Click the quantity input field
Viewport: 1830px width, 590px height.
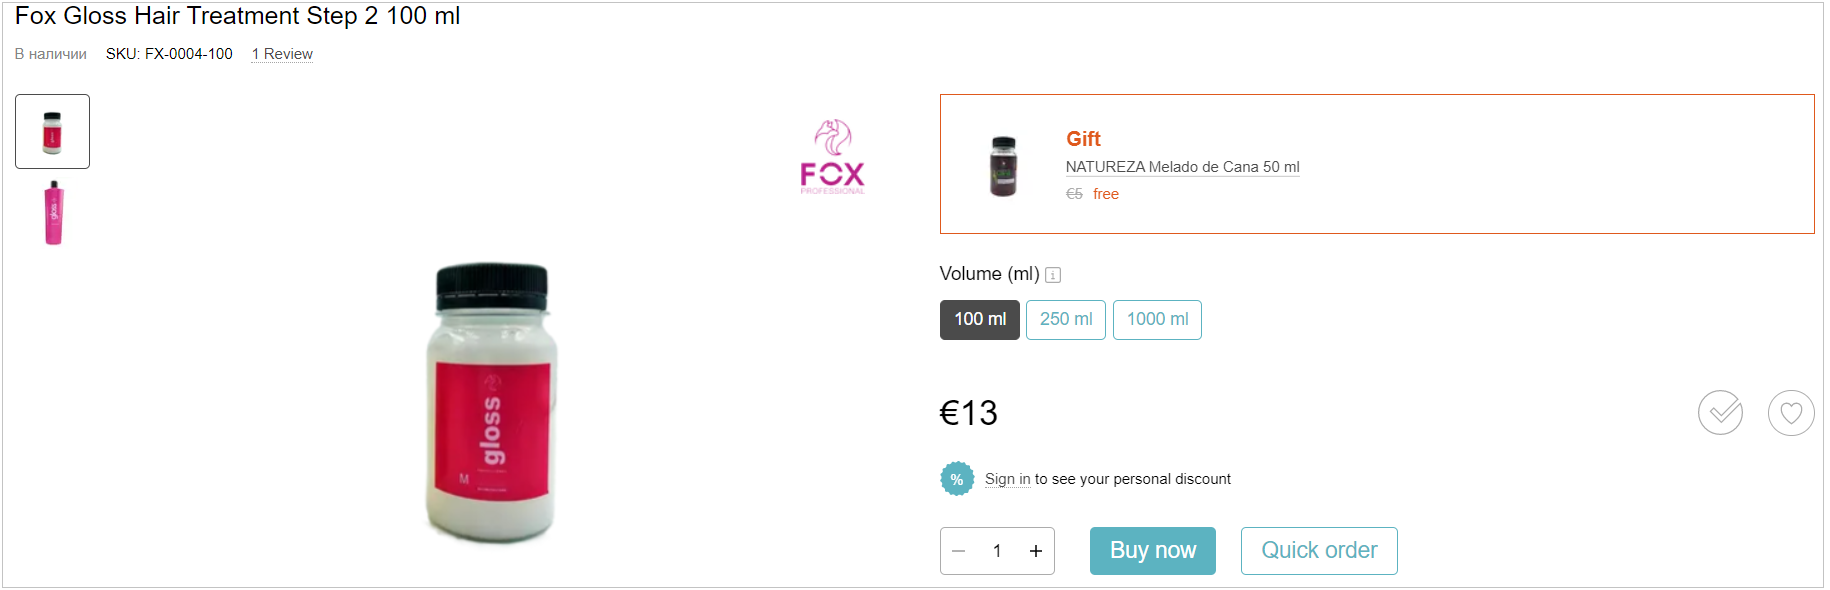[x=997, y=551]
